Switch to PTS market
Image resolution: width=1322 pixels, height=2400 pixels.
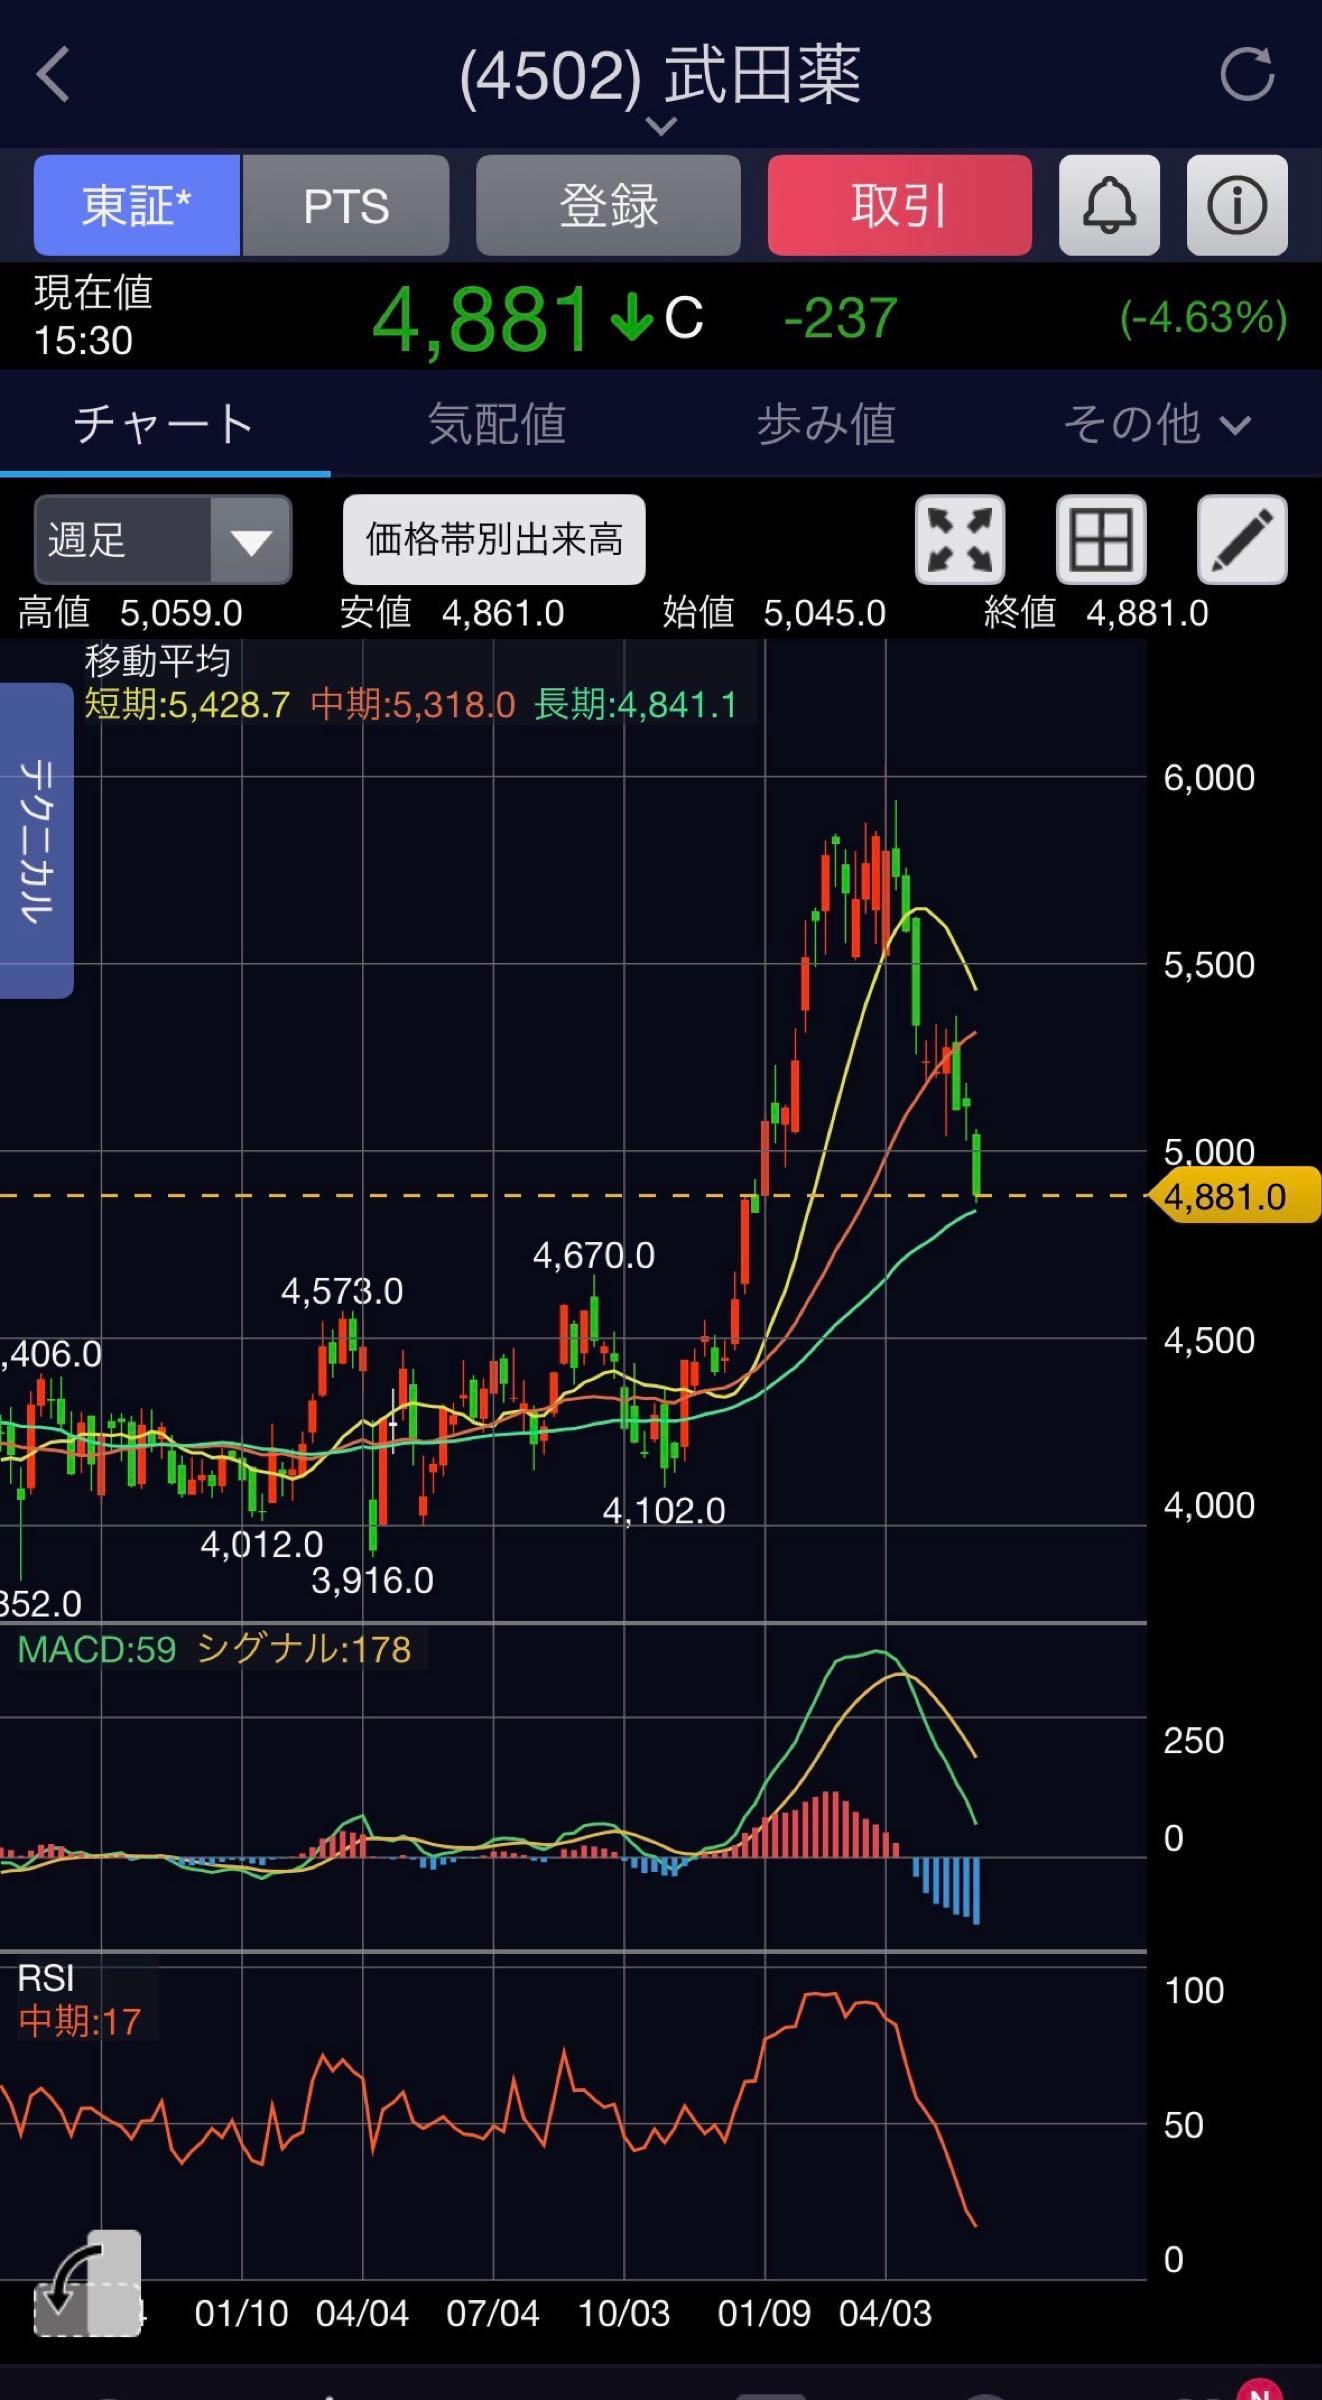(346, 205)
